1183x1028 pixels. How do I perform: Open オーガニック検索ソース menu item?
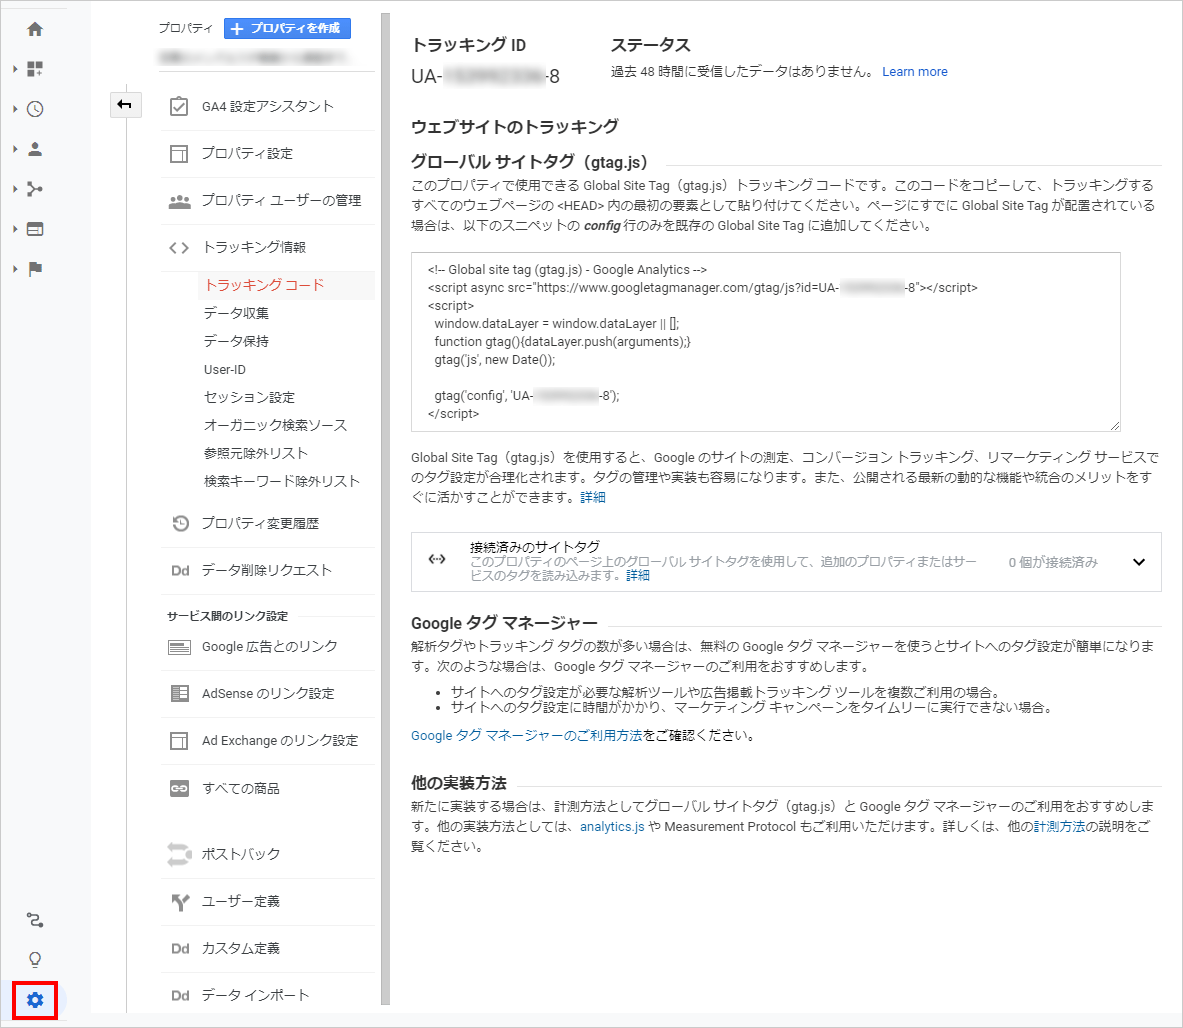275,425
